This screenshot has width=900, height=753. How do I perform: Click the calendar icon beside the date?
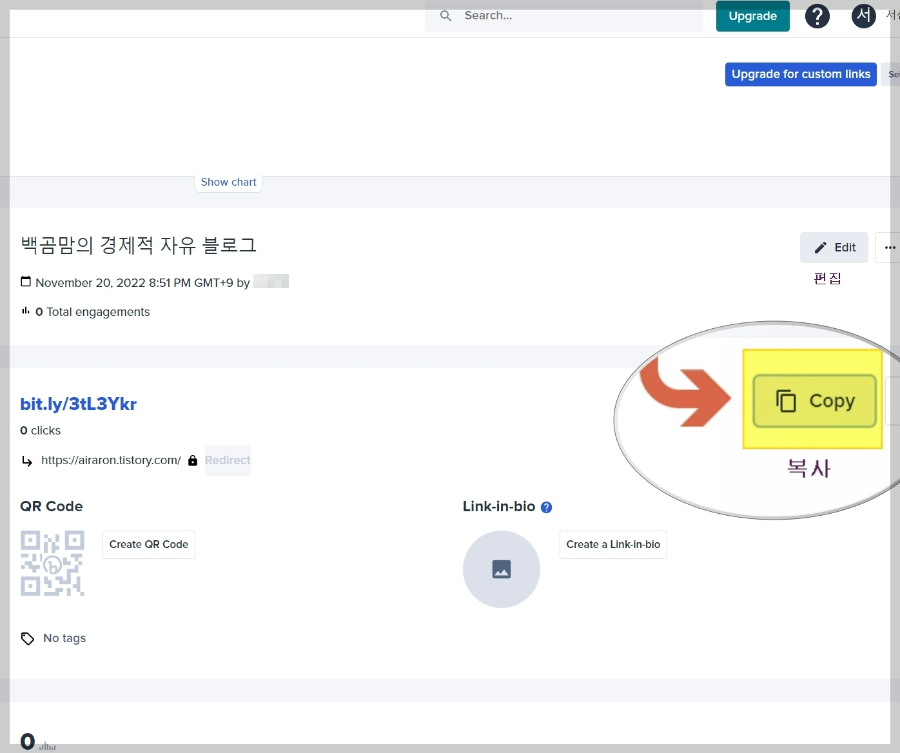25,281
